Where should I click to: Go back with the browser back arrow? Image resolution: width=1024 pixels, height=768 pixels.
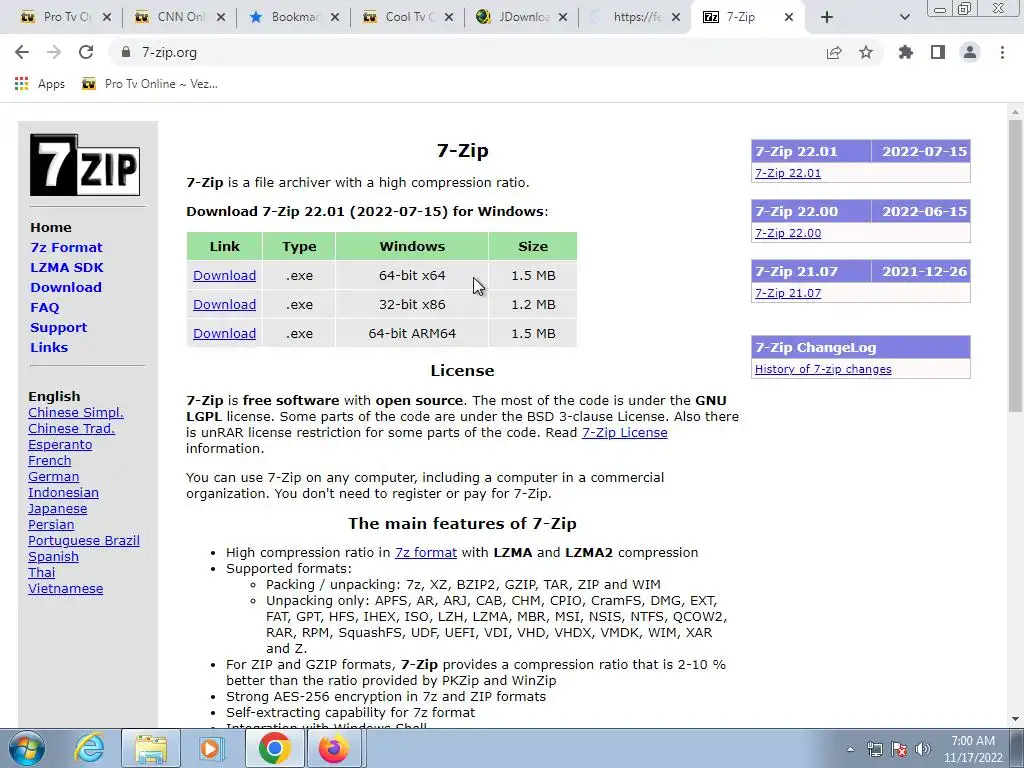(x=22, y=52)
